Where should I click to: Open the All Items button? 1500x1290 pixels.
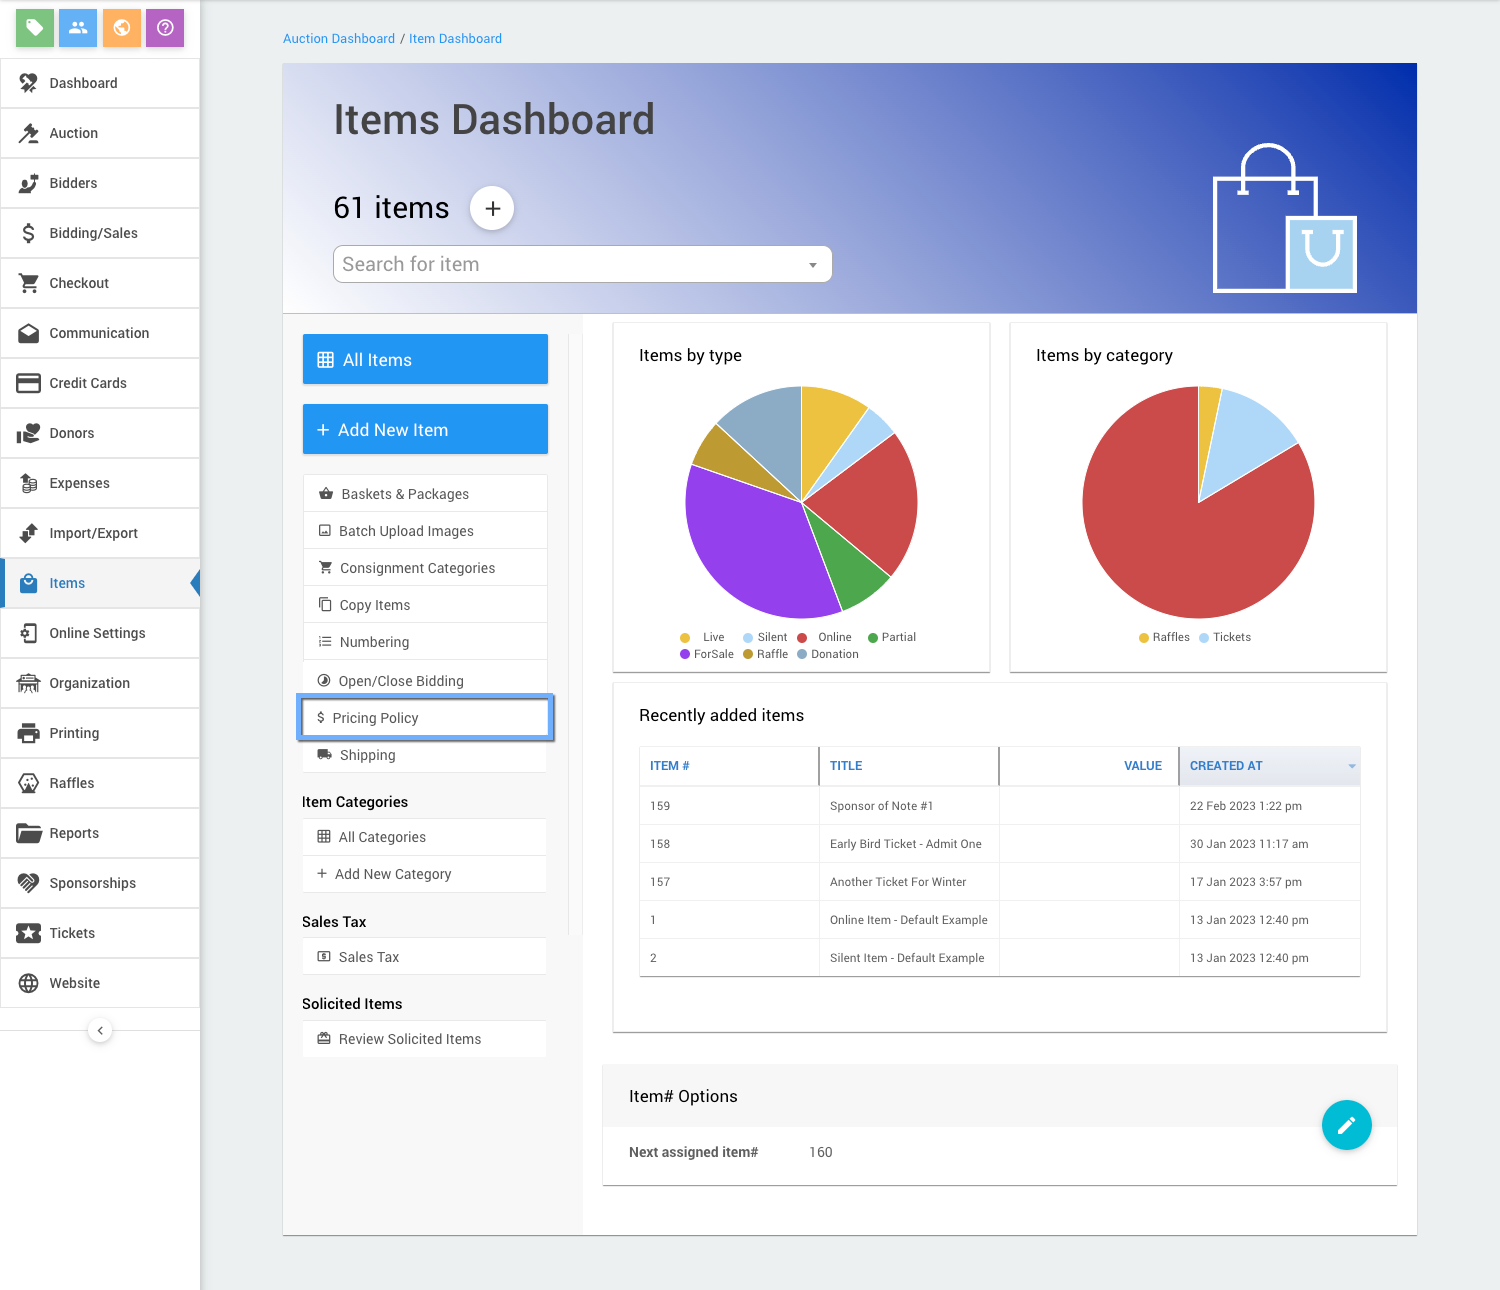pyautogui.click(x=425, y=360)
